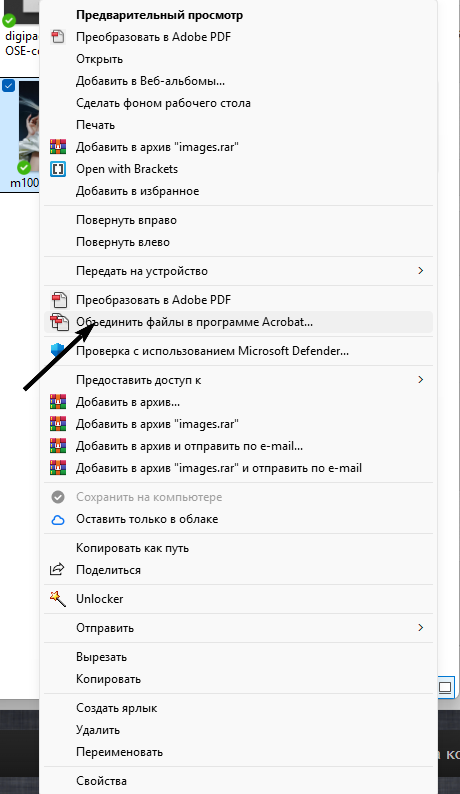Open Свойства at the menu bottom

point(239,781)
